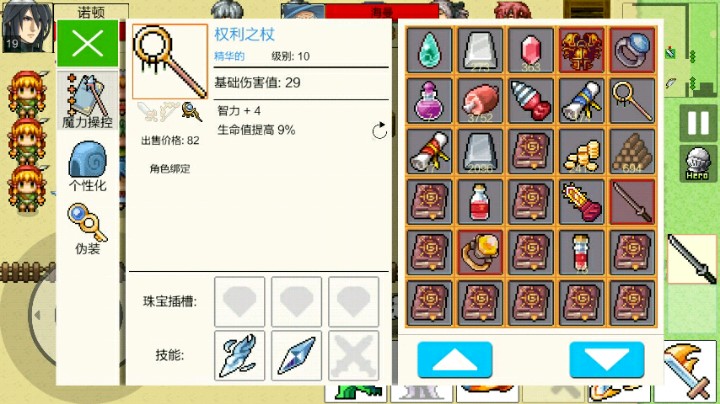Open the 伪装 disguise tab
The height and width of the screenshot is (404, 720).
(87, 229)
